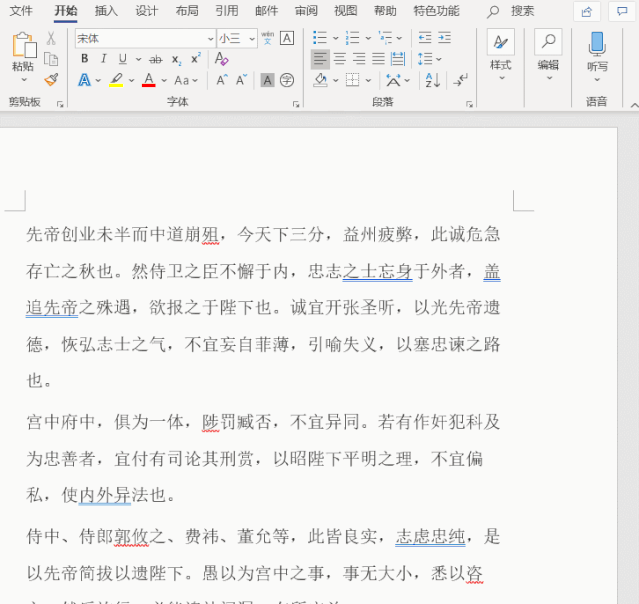
Task: Toggle Strikethrough formatting
Action: click(155, 59)
